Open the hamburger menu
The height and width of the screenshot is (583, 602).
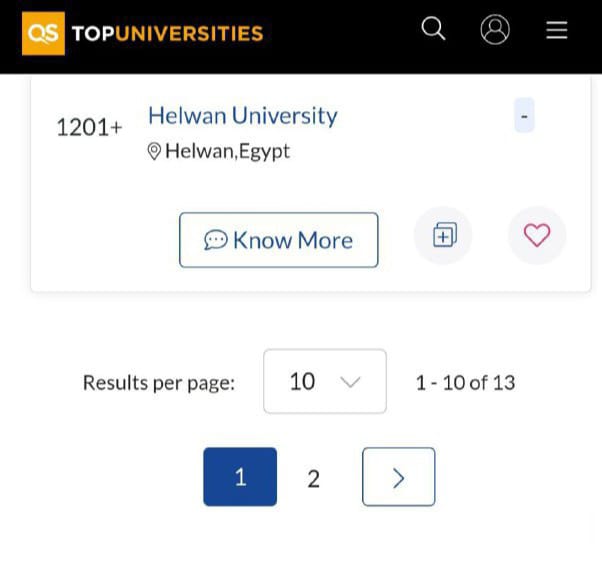click(557, 30)
